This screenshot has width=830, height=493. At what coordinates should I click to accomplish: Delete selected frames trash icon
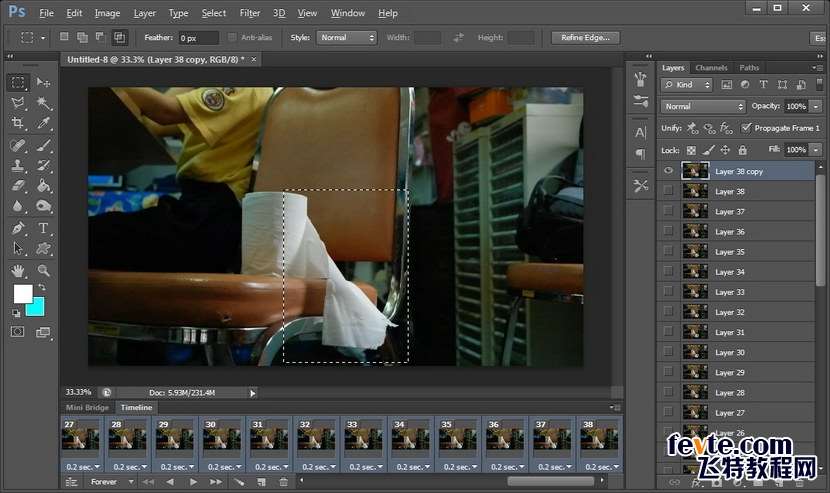click(x=284, y=482)
